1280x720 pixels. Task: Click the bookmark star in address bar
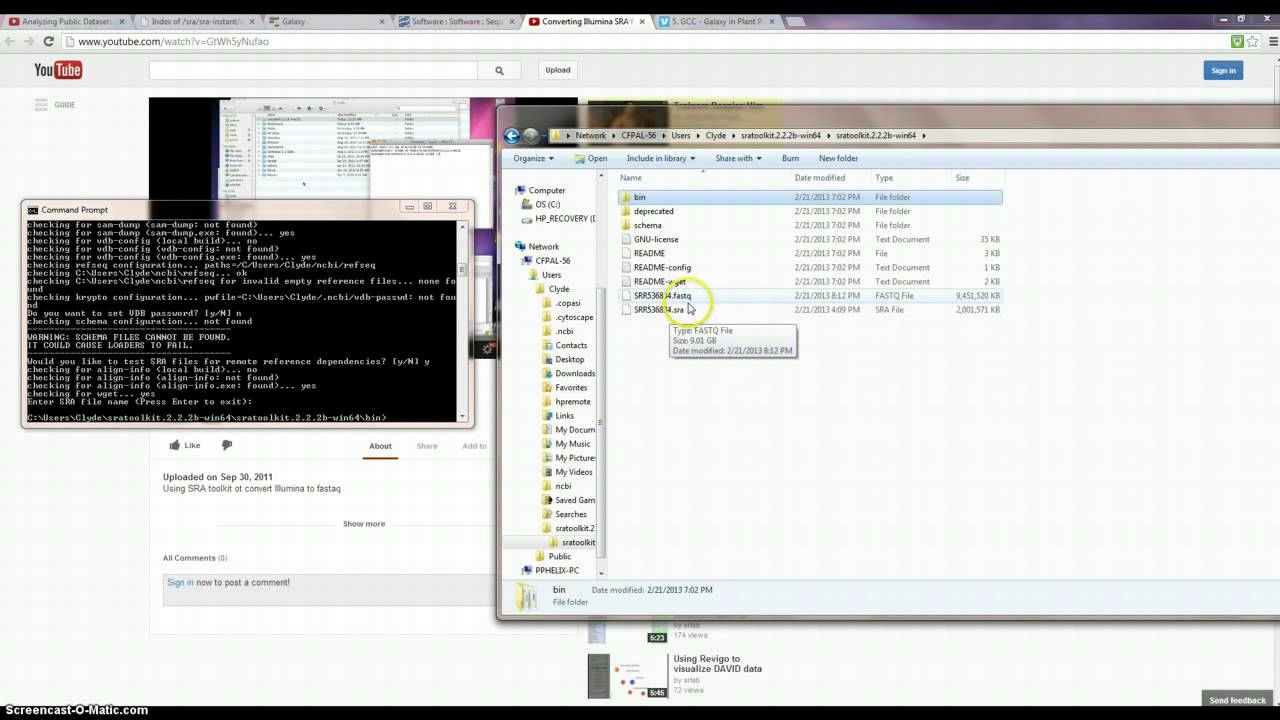point(1252,41)
